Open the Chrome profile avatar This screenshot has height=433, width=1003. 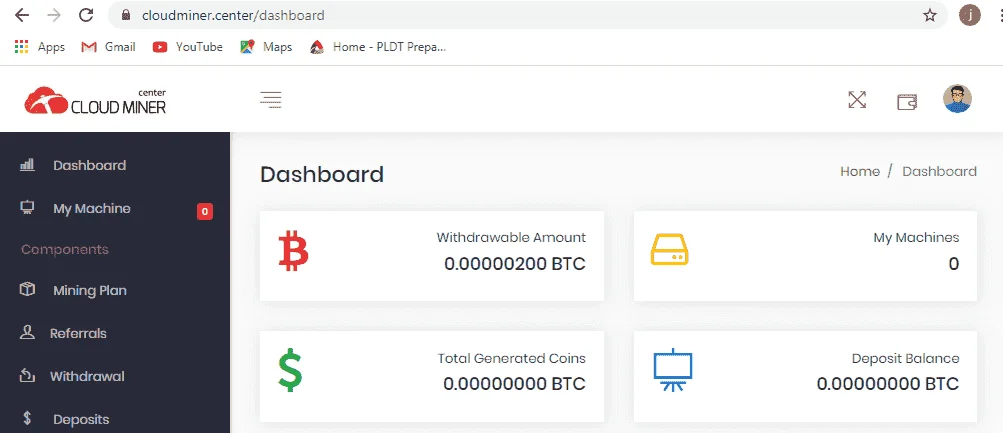click(970, 15)
